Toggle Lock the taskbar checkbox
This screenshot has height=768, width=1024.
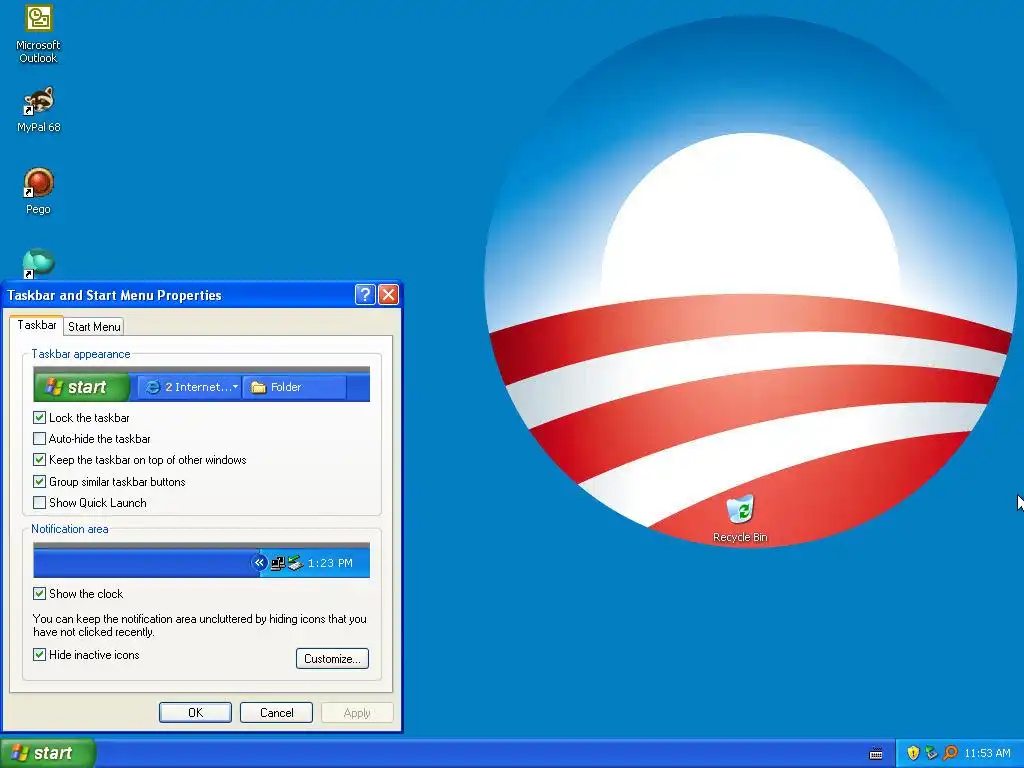tap(39, 417)
